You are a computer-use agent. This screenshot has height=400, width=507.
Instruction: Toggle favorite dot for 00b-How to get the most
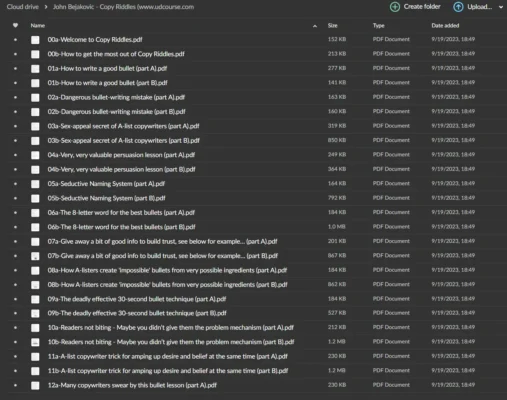pyautogui.click(x=15, y=54)
